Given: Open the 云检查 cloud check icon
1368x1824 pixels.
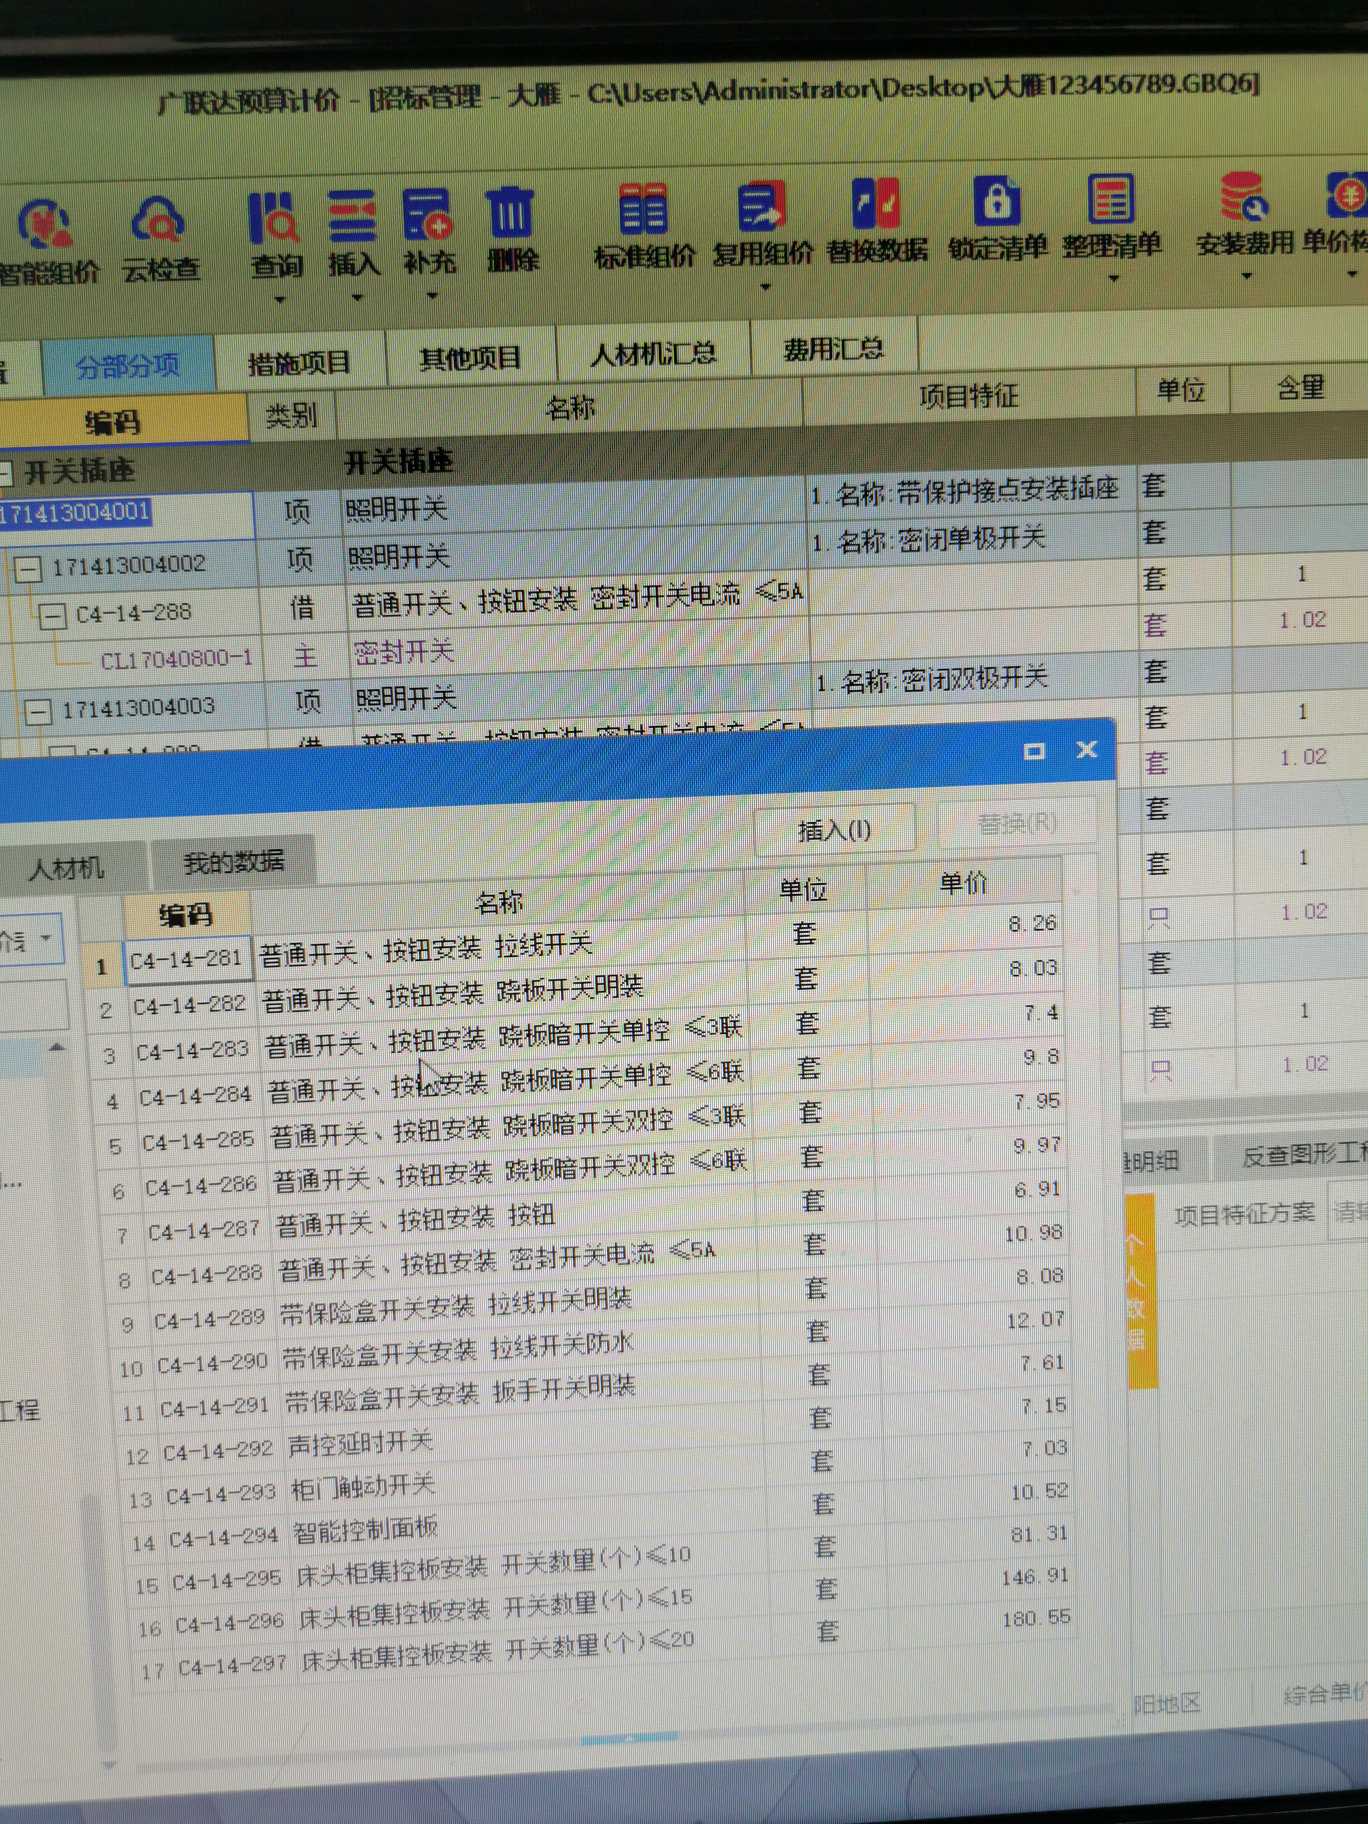Looking at the screenshot, I should pyautogui.click(x=160, y=240).
